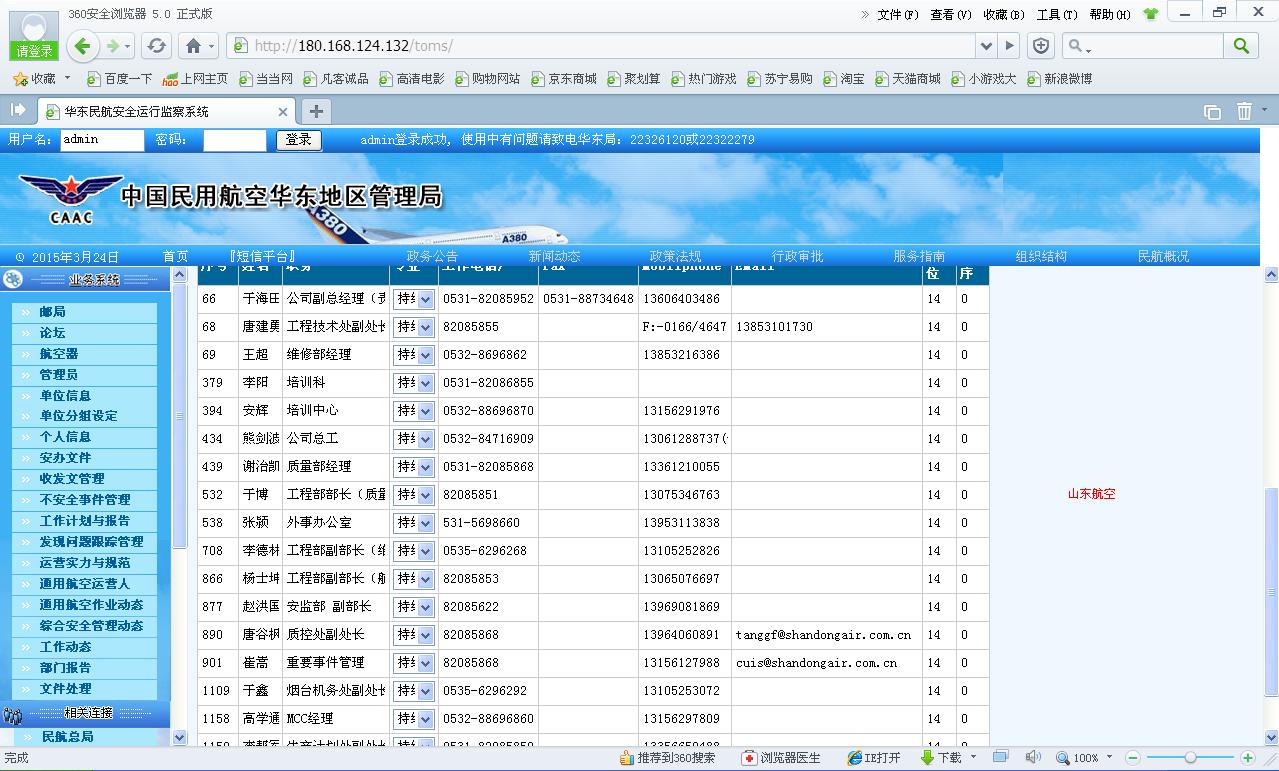Open the 文件(F) menu

click(x=897, y=14)
